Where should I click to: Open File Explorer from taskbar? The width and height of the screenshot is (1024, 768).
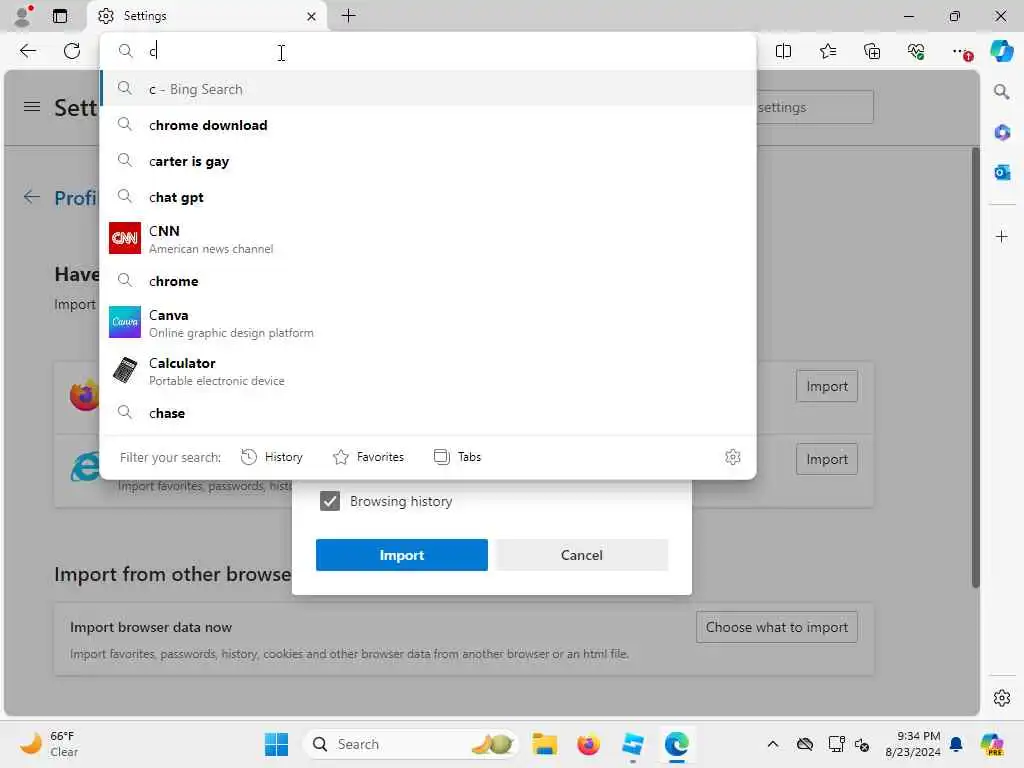[544, 744]
